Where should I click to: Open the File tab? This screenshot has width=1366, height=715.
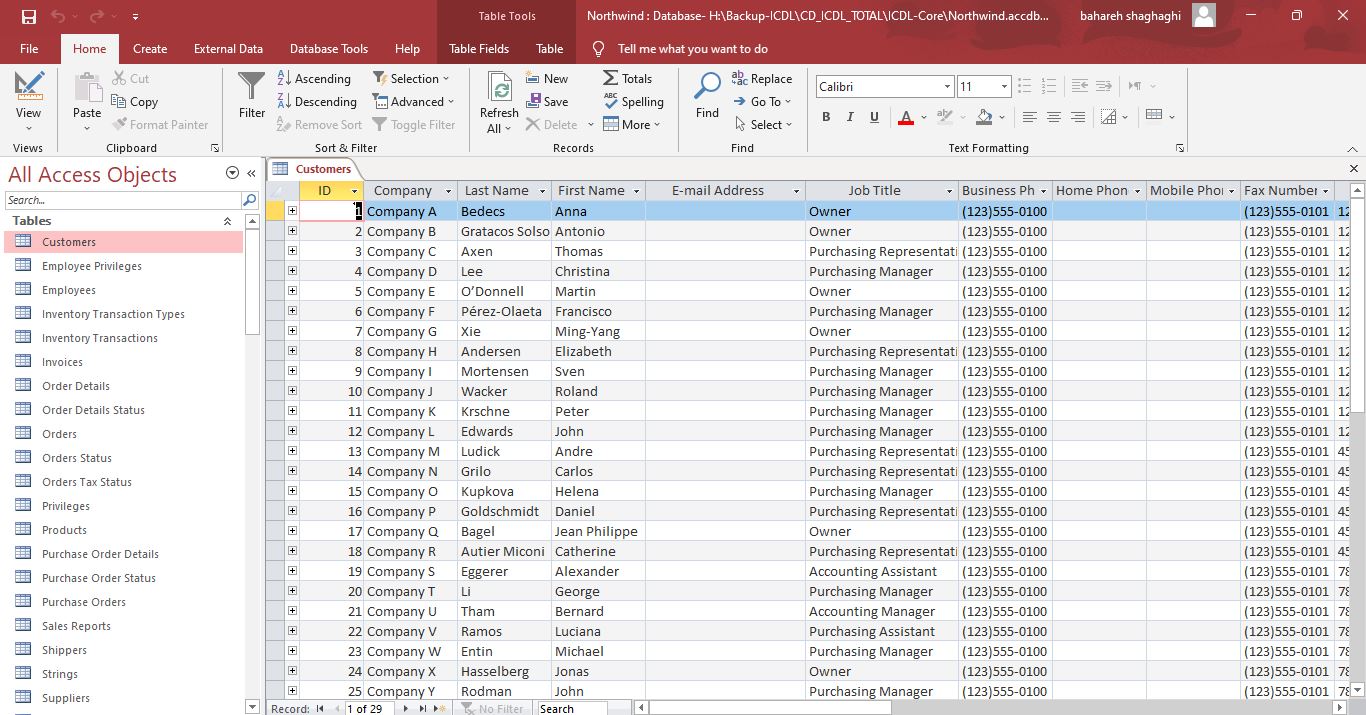coord(29,48)
